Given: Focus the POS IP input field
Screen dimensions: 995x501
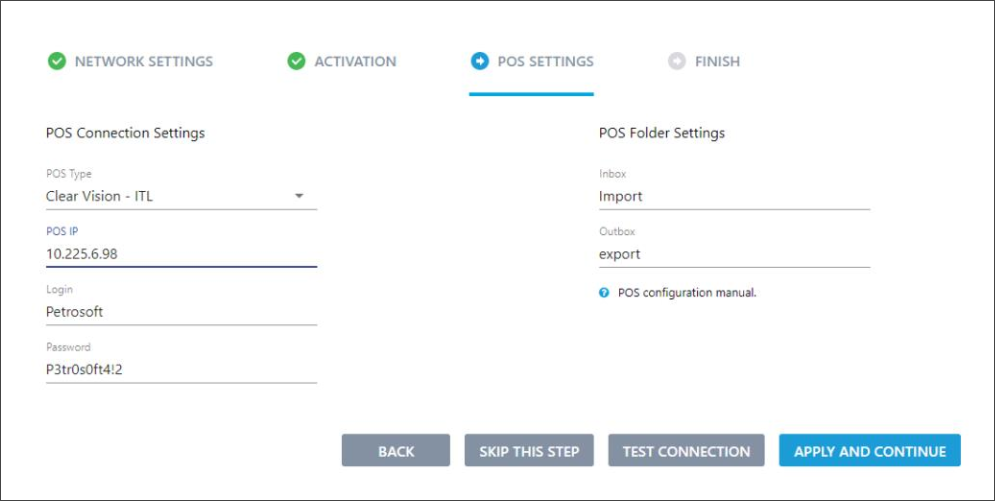Looking at the screenshot, I should [181, 254].
